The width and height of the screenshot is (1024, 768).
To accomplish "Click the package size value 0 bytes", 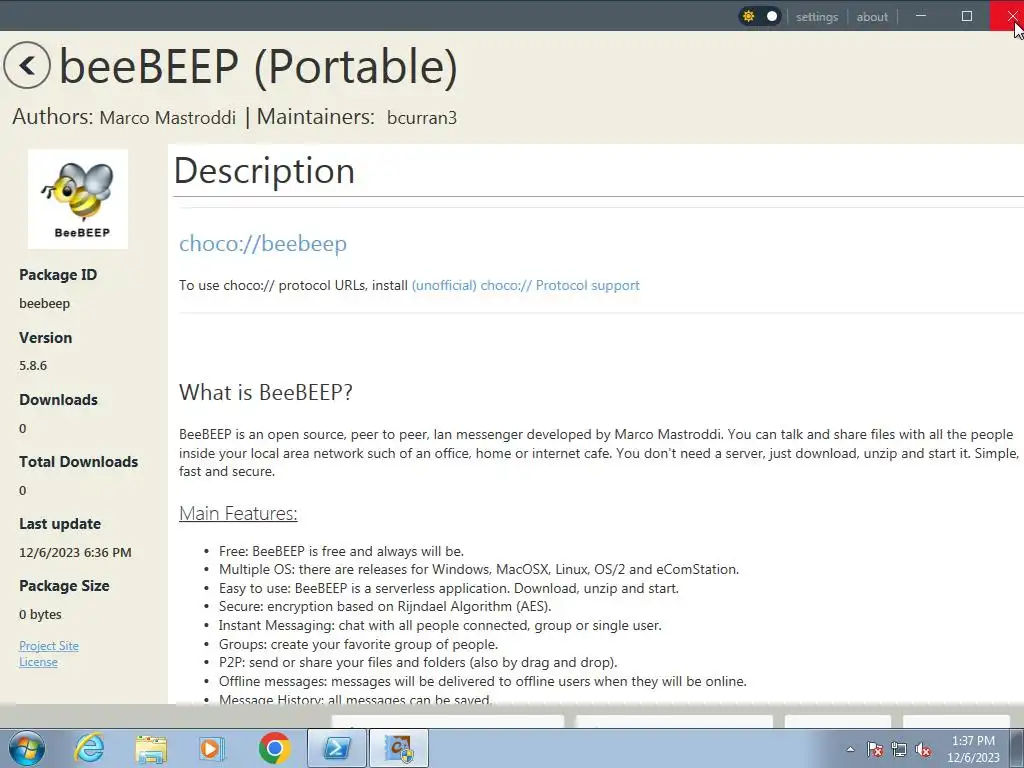I will click(40, 615).
